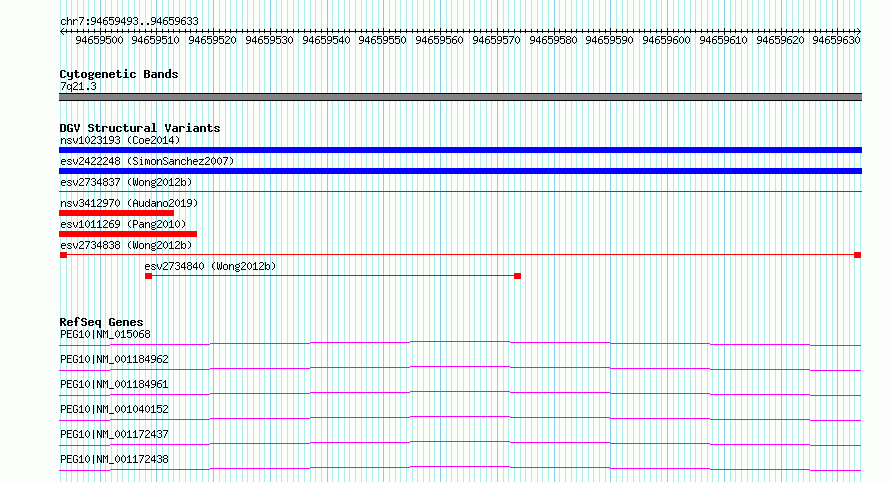Click the PEG10|NM_001040152 gene label
Image resolution: width=890 pixels, height=482 pixels.
point(114,409)
